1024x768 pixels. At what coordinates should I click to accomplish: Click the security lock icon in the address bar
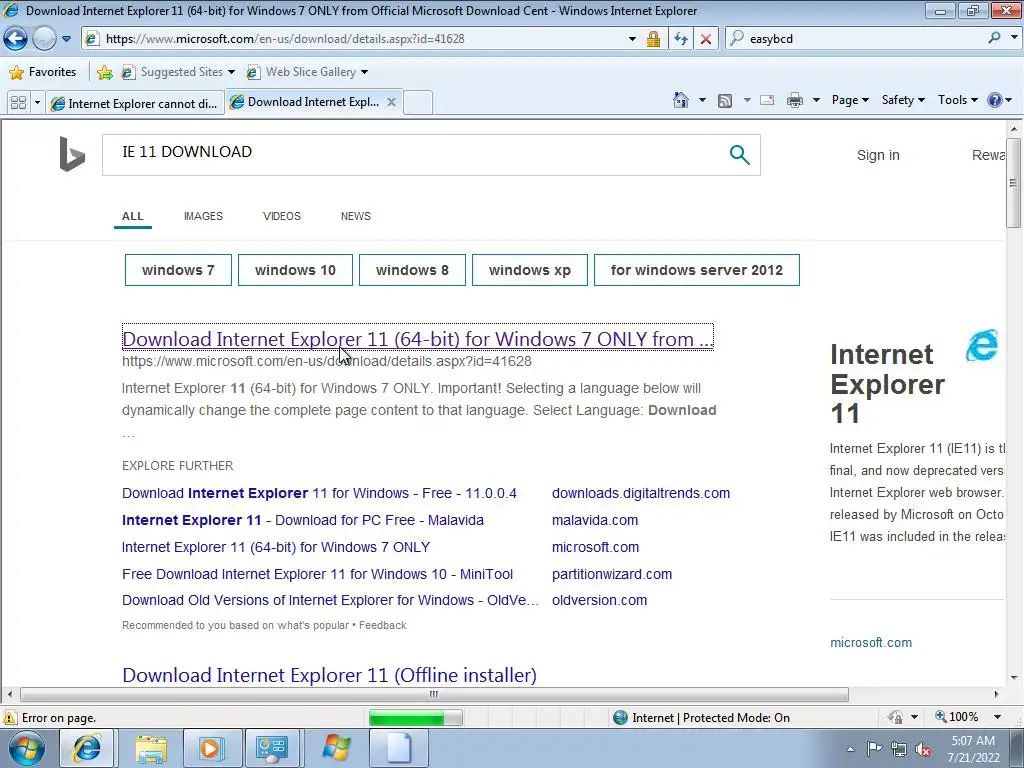[x=653, y=39]
